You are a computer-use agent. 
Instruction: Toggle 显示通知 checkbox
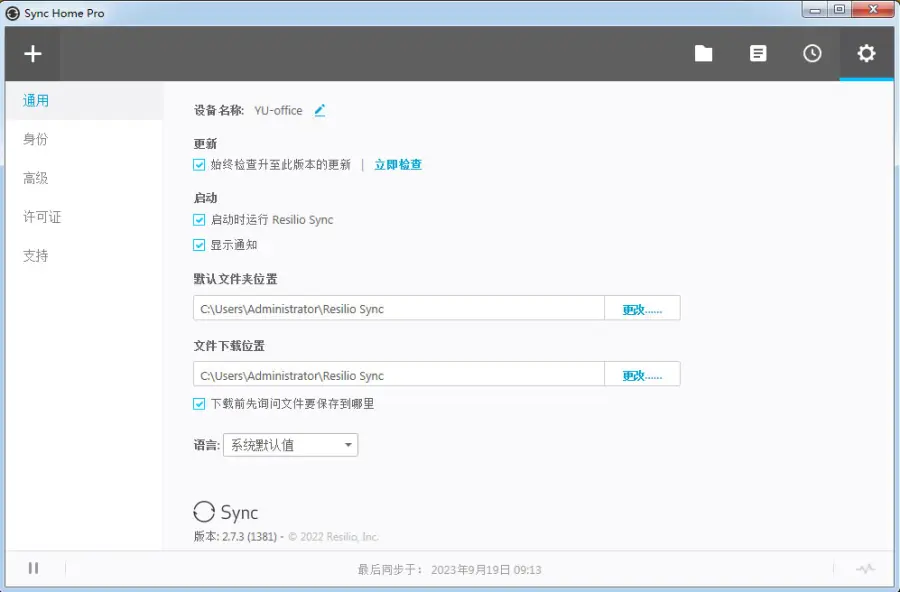tap(199, 245)
